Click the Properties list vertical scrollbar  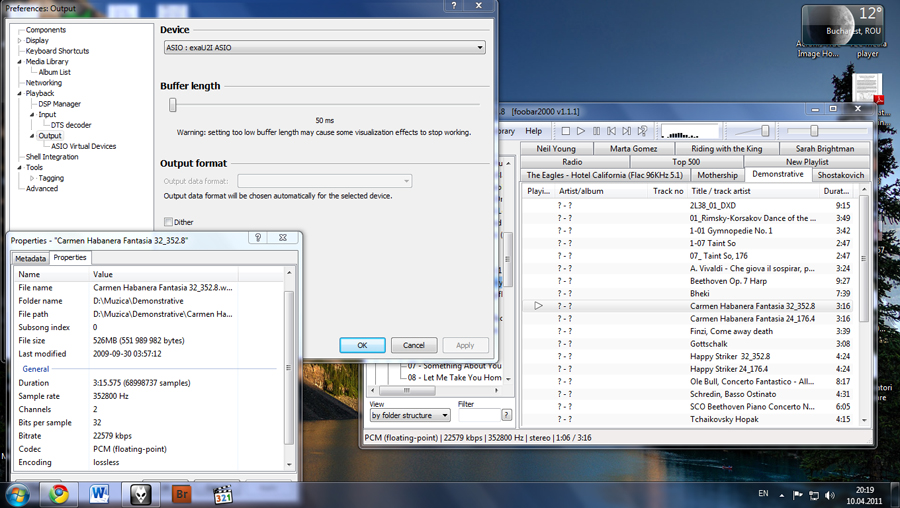[289, 369]
